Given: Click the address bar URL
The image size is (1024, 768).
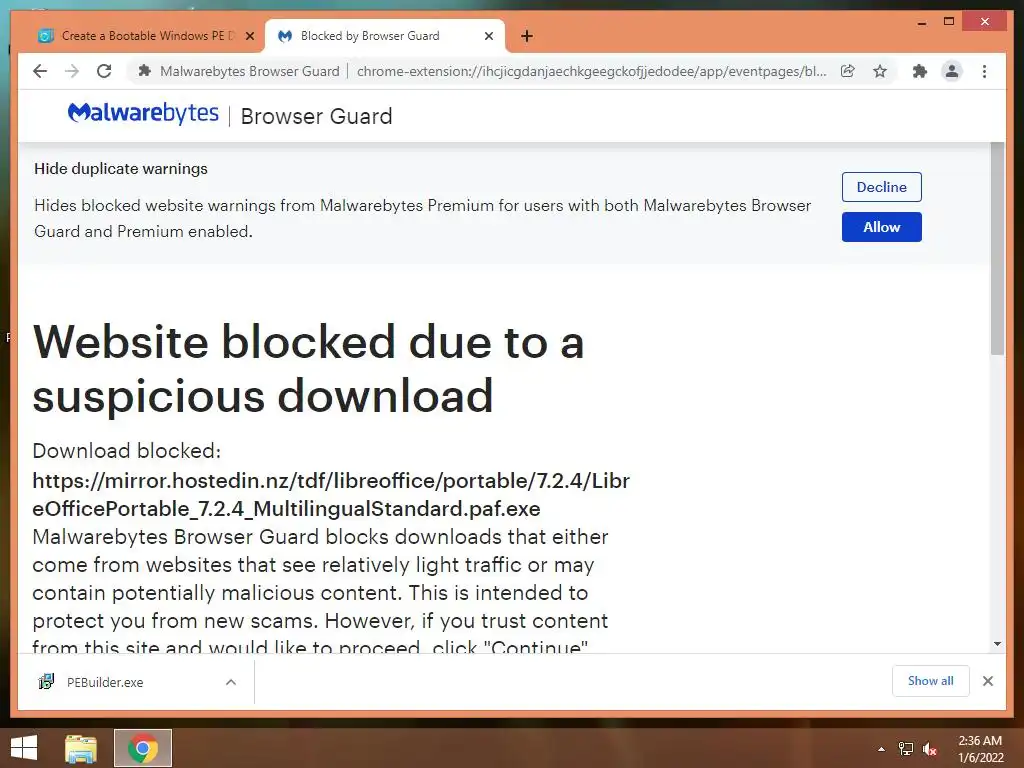Looking at the screenshot, I should pyautogui.click(x=591, y=71).
